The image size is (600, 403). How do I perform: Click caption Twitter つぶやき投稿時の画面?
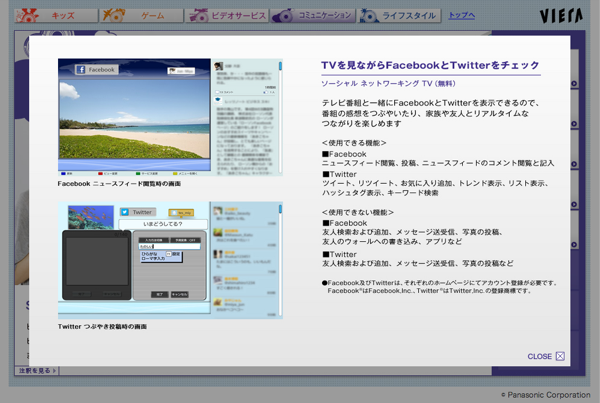coord(102,326)
